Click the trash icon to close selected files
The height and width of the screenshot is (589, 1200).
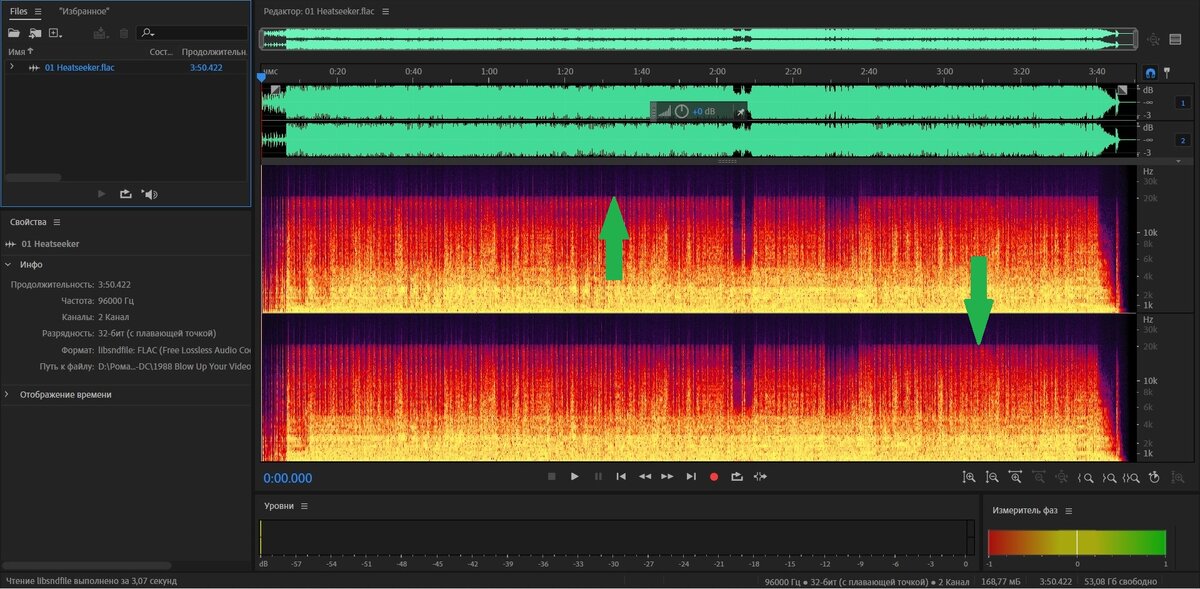[124, 33]
